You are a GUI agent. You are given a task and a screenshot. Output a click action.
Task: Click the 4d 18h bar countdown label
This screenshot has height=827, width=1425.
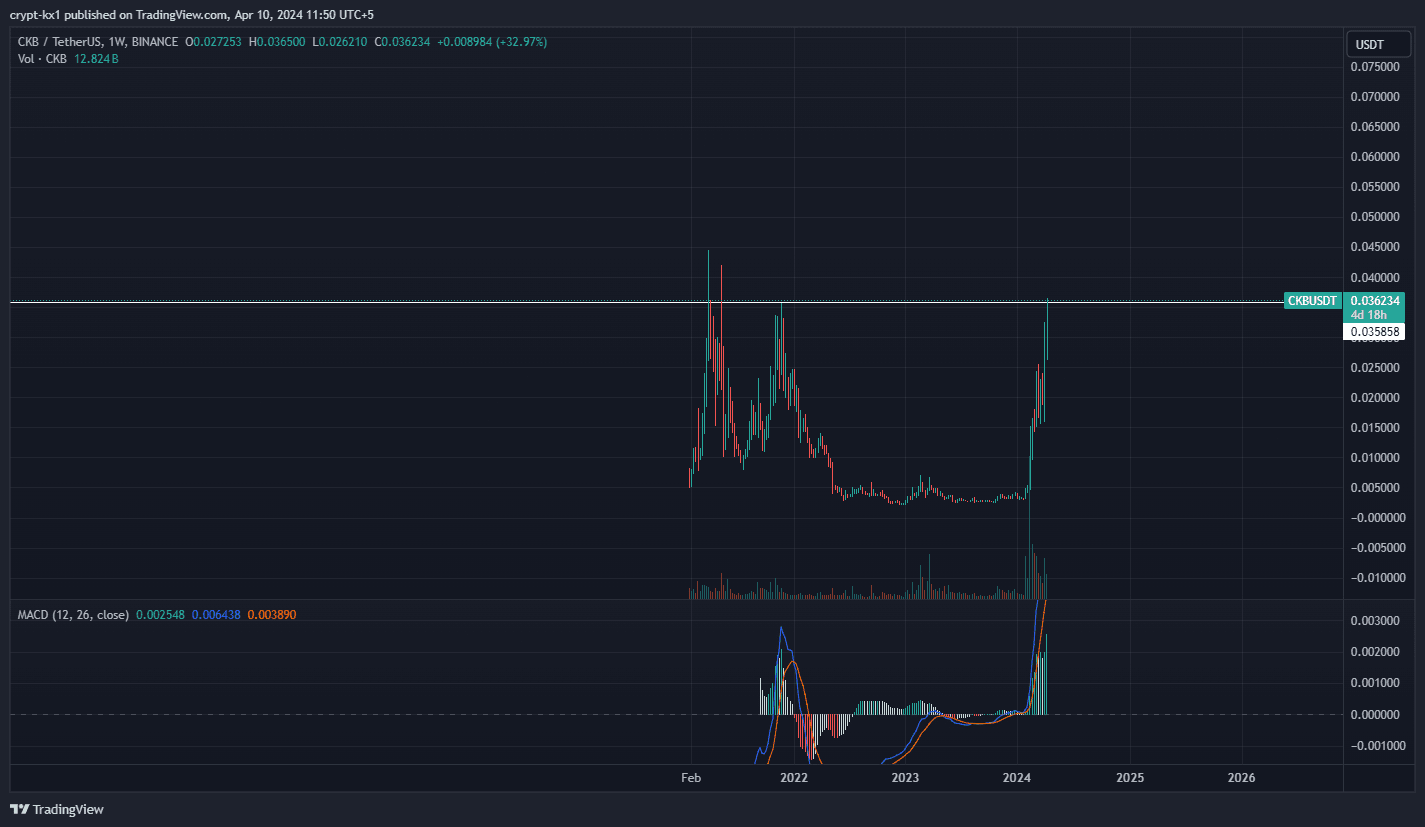(x=1367, y=314)
